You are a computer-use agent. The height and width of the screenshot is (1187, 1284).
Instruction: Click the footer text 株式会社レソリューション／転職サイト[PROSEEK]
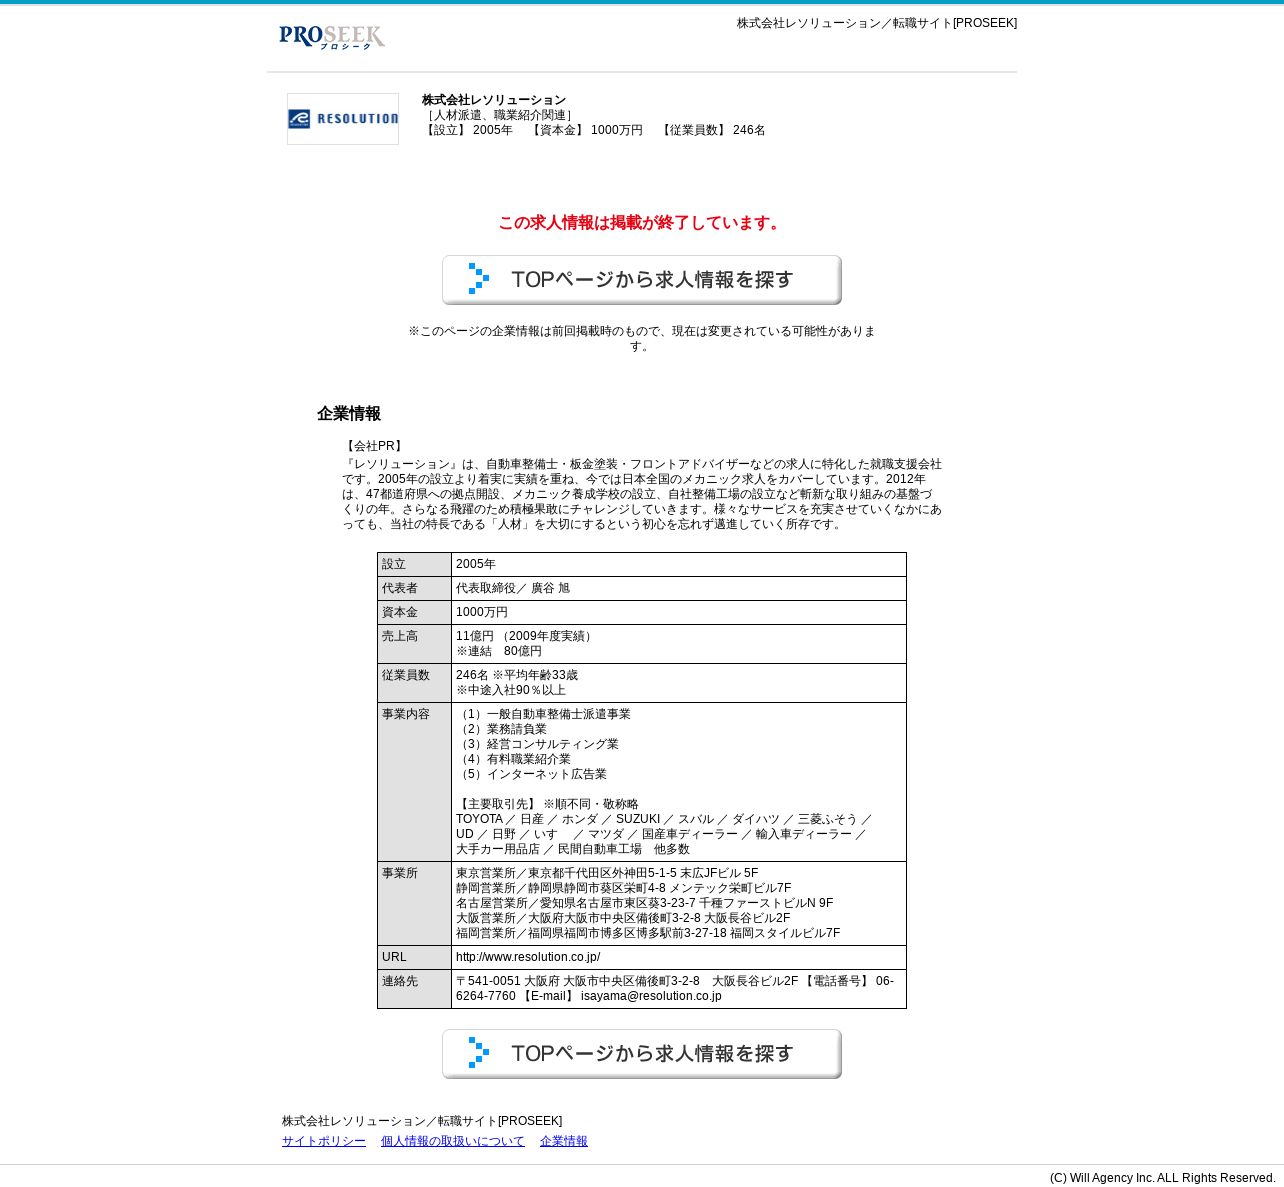coord(422,1121)
